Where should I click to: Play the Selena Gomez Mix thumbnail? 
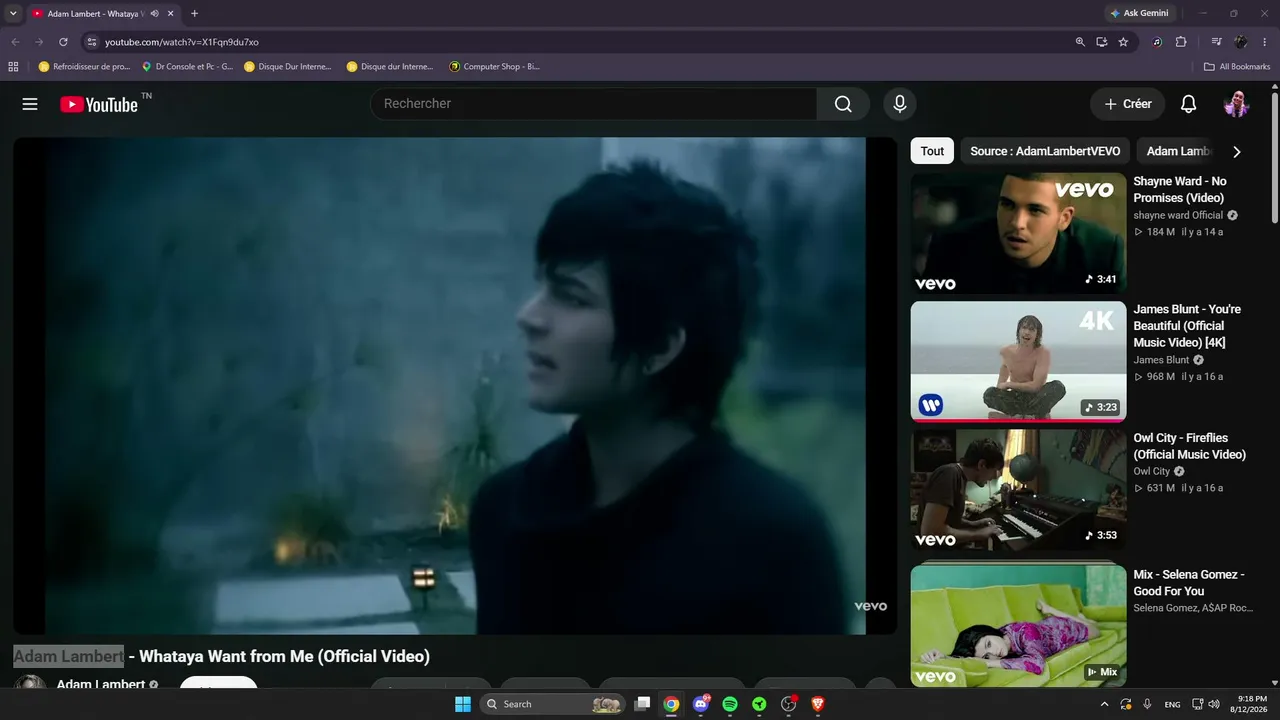point(1018,626)
